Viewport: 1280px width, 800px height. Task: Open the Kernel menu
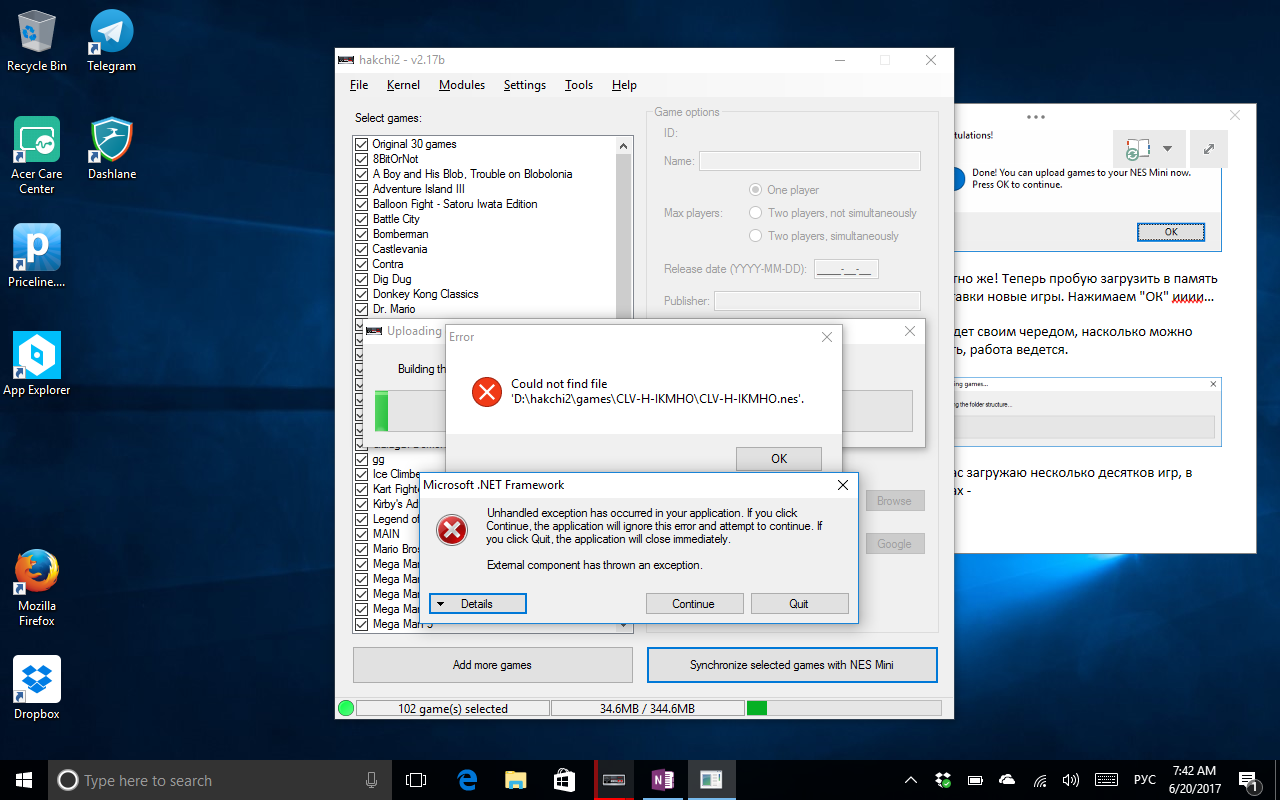tap(403, 85)
